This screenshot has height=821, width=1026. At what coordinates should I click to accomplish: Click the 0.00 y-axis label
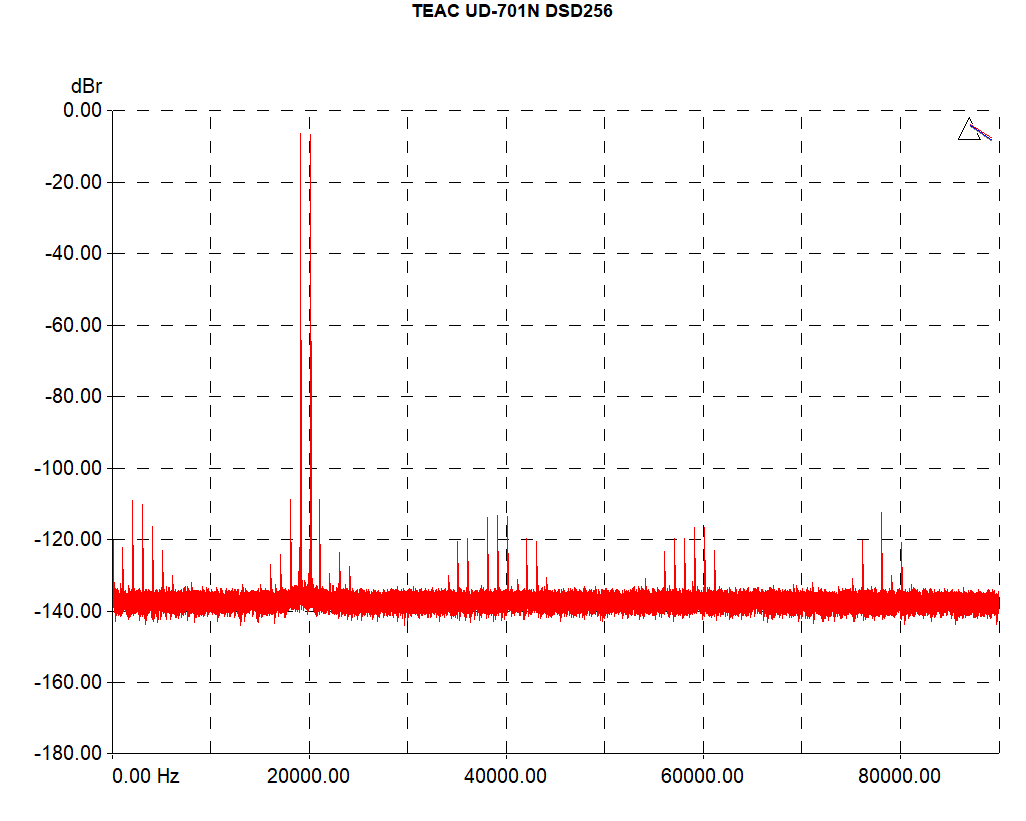coord(82,110)
